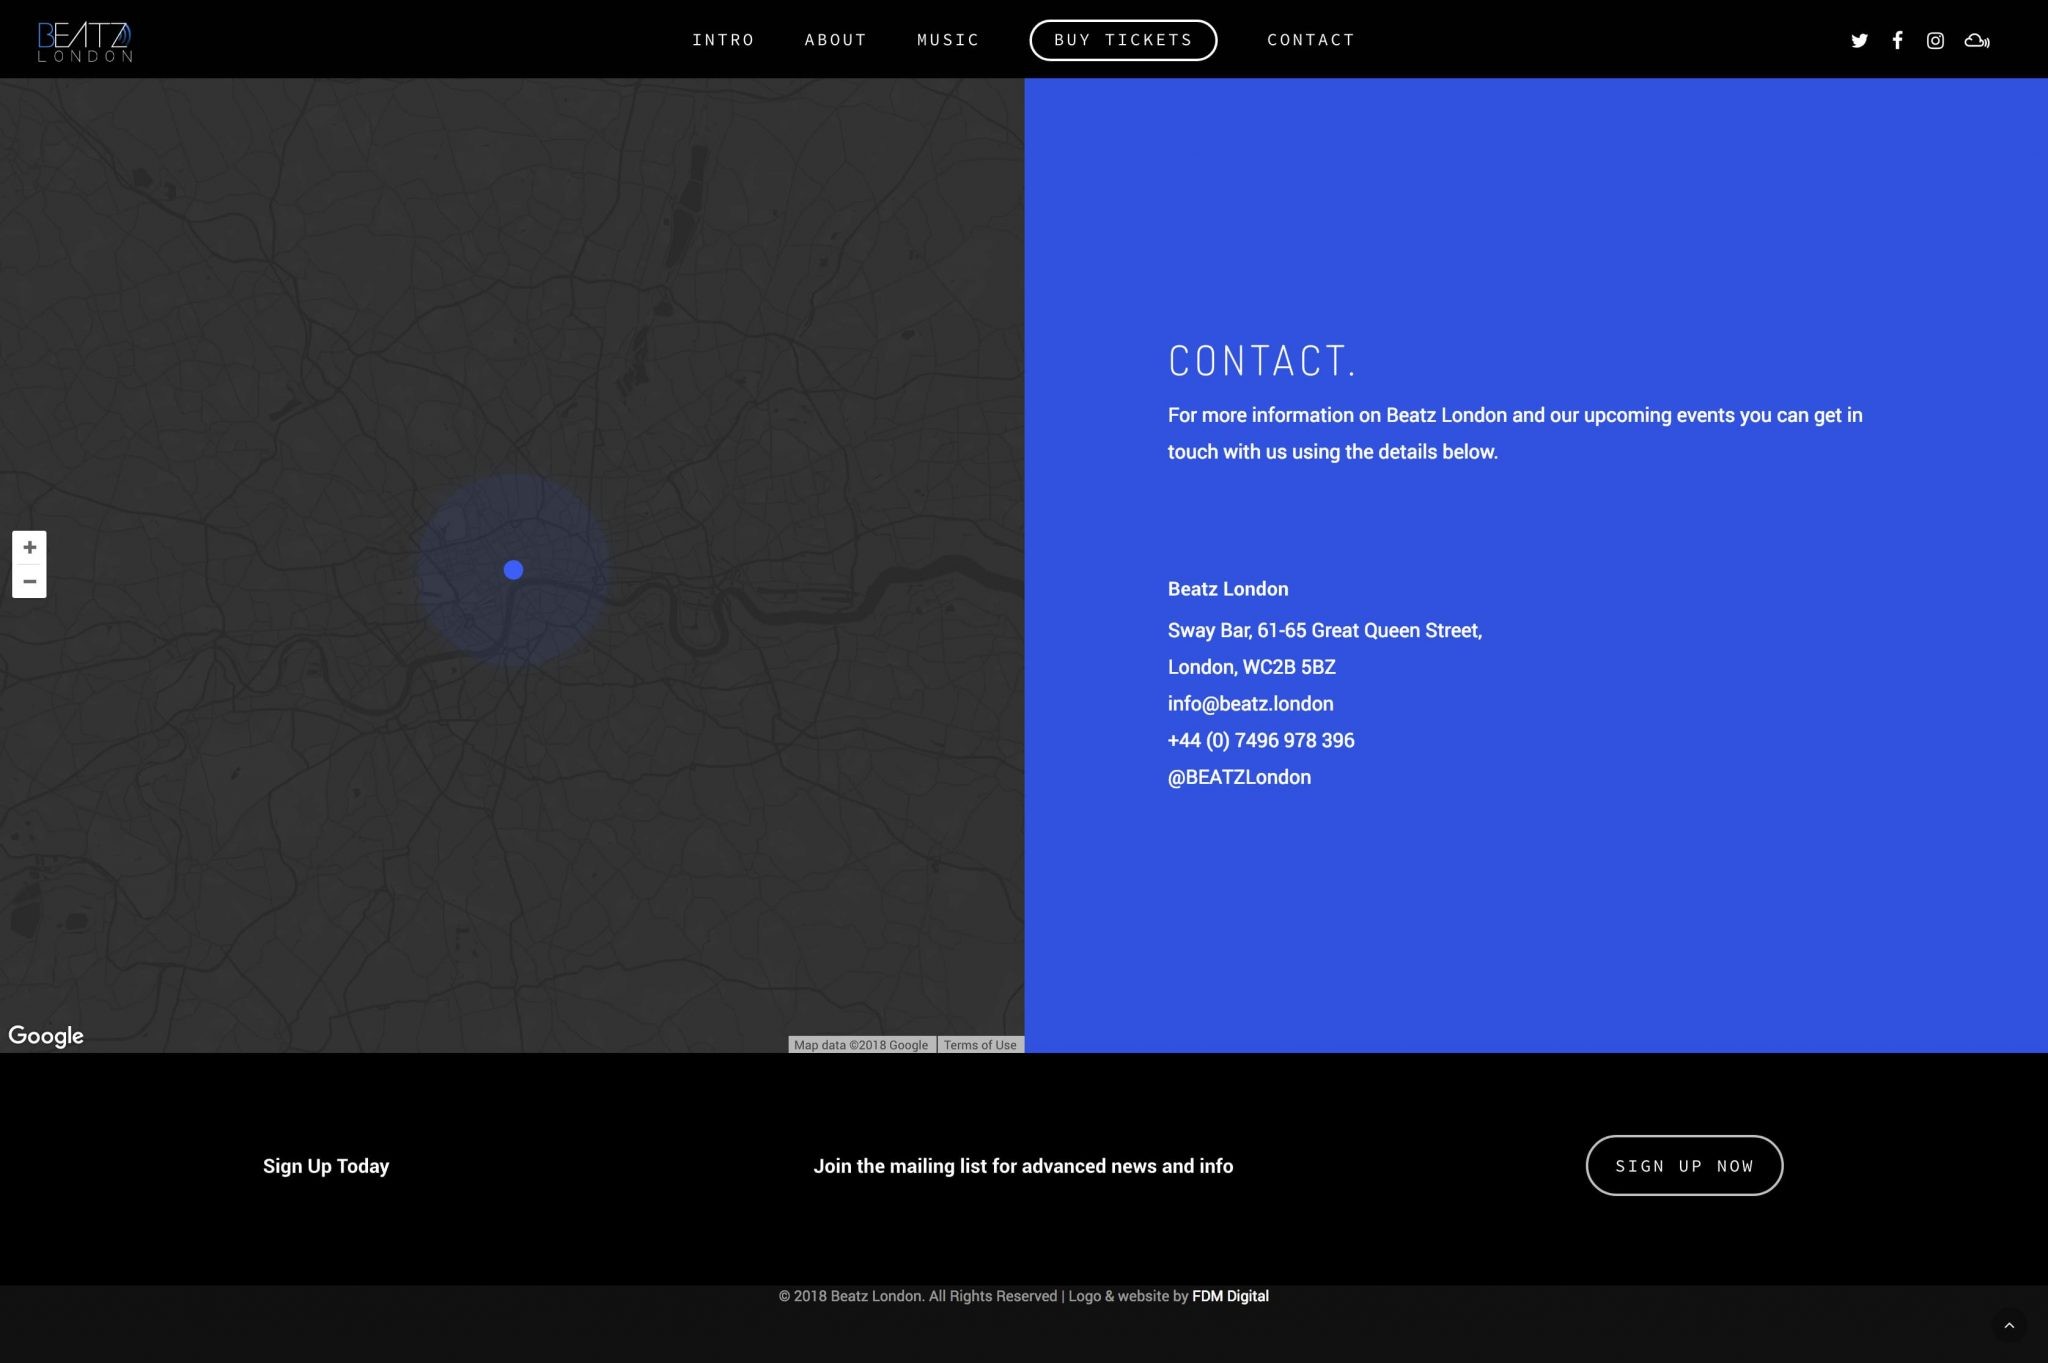Viewport: 2048px width, 1363px height.
Task: Open the Music menu item
Action: point(948,40)
